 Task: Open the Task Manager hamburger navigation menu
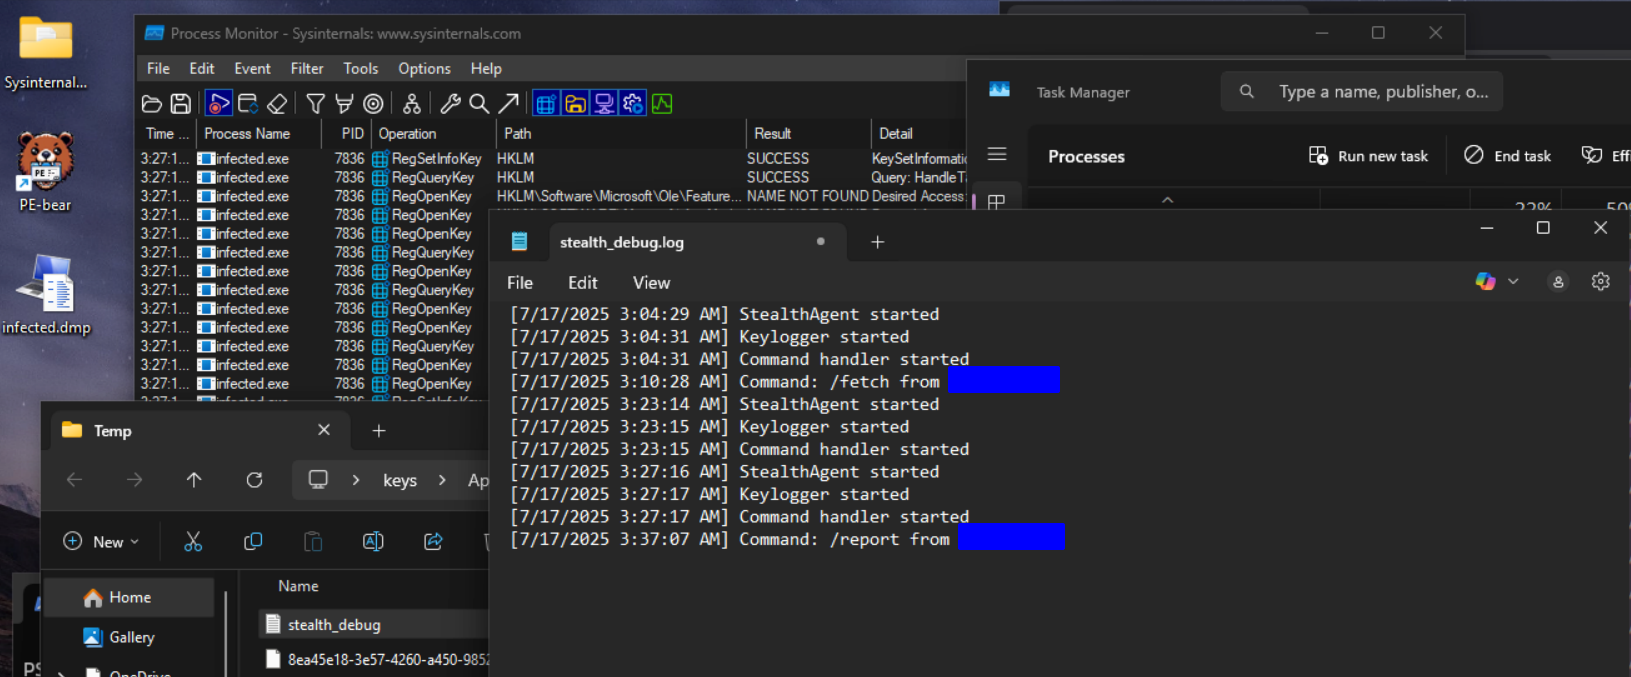tap(997, 154)
